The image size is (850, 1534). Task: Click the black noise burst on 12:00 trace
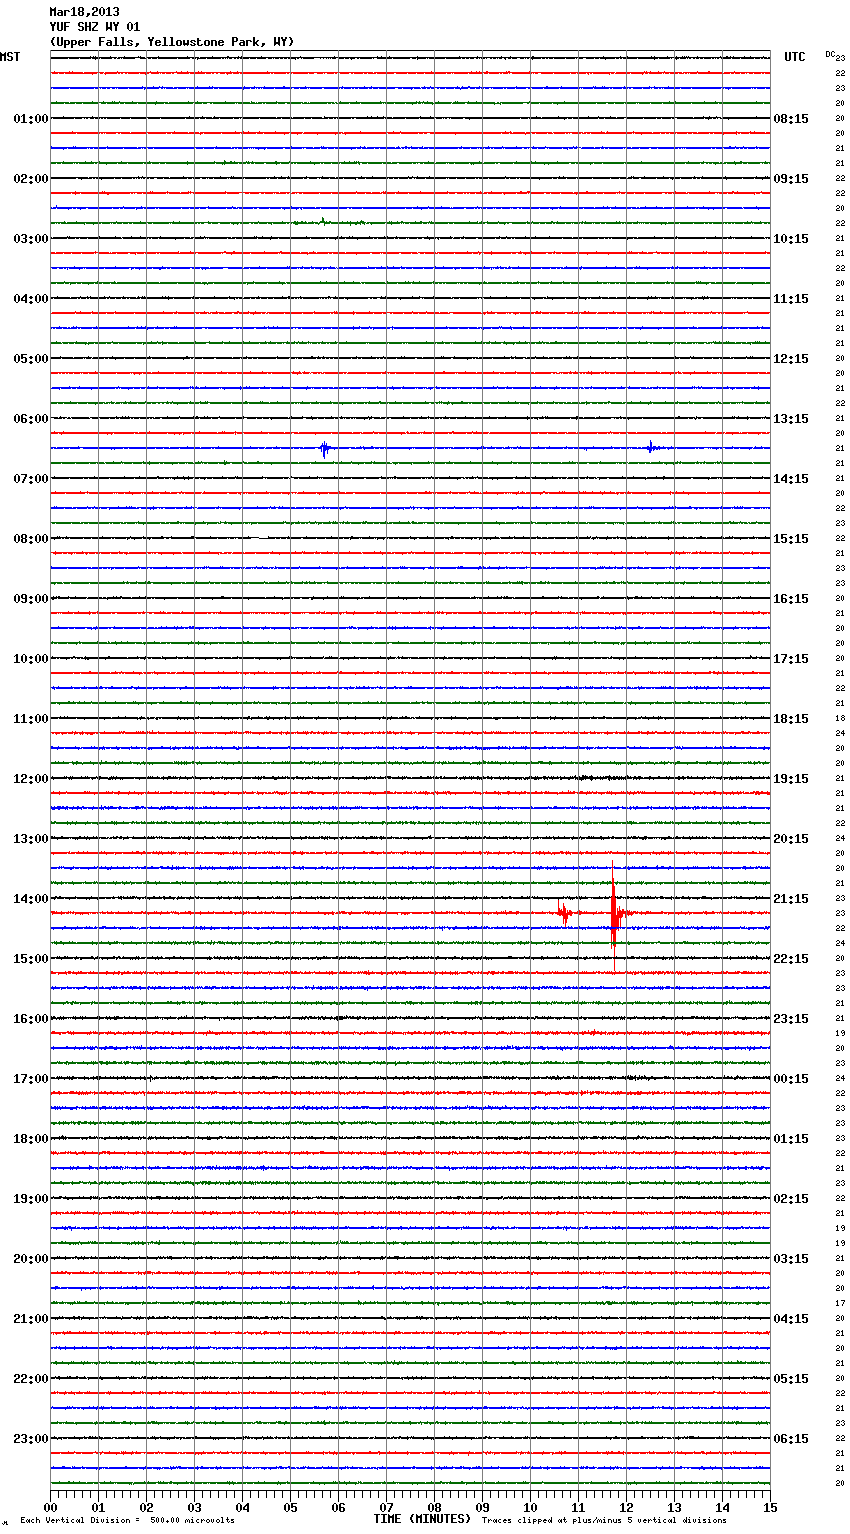(600, 778)
